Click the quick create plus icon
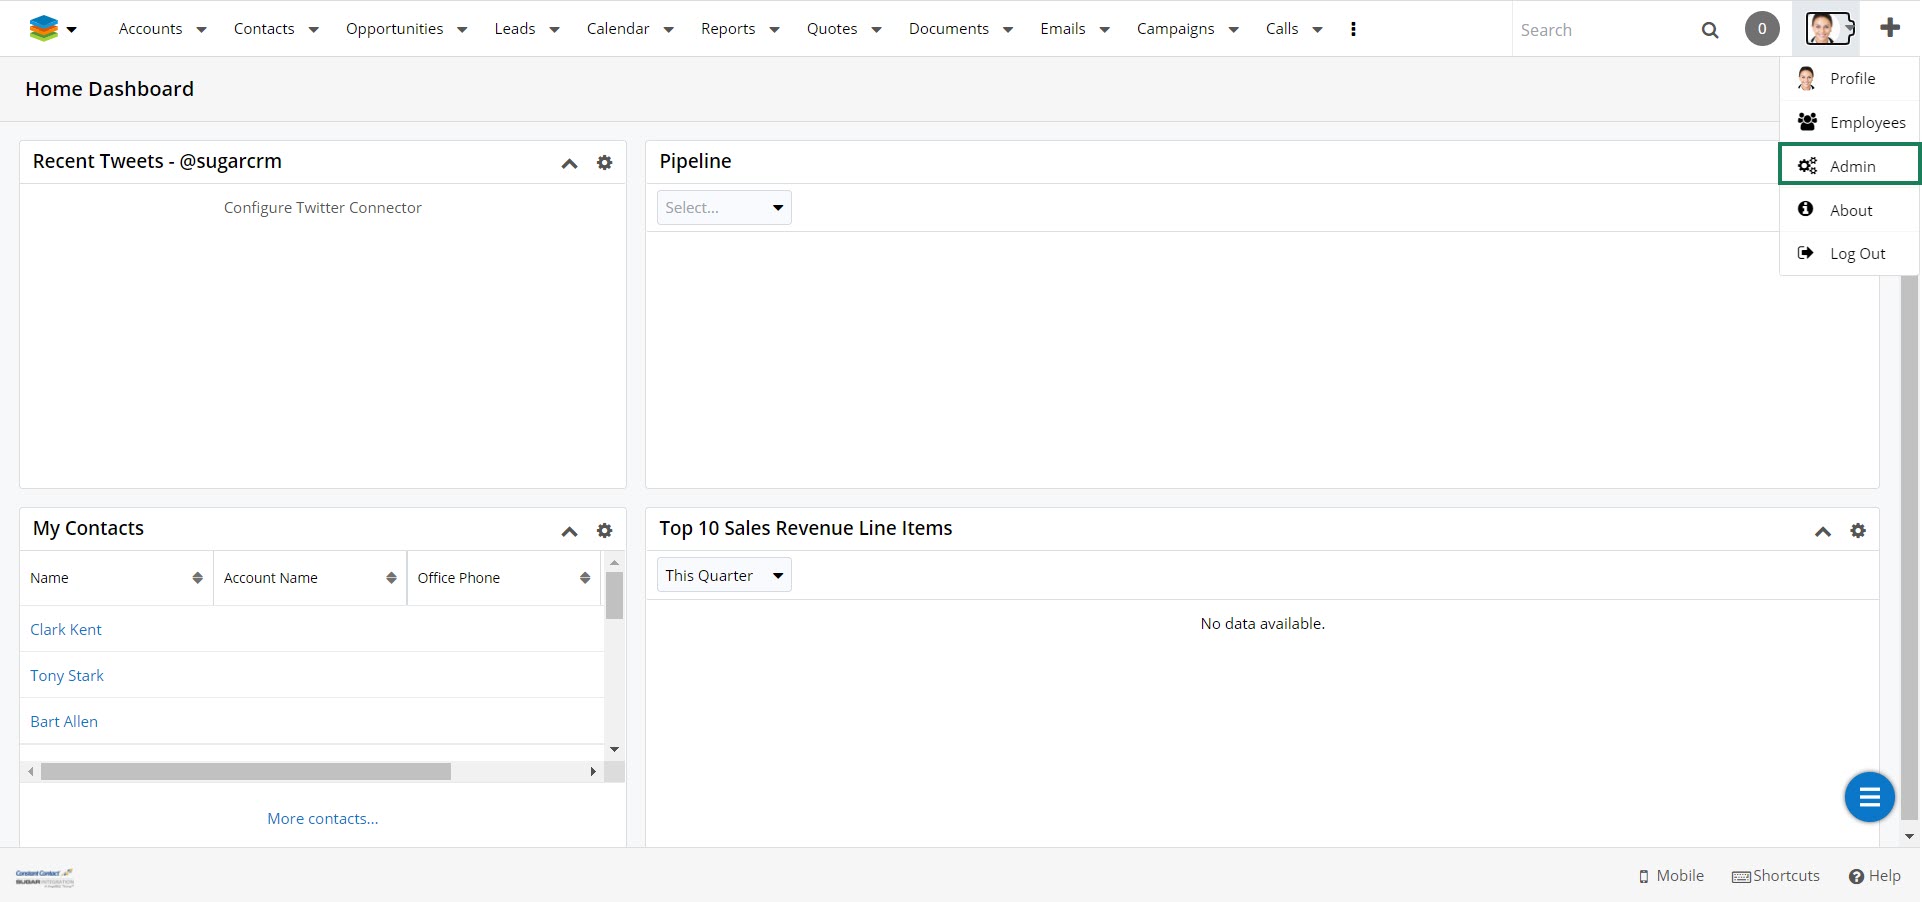The width and height of the screenshot is (1922, 902). tap(1889, 29)
